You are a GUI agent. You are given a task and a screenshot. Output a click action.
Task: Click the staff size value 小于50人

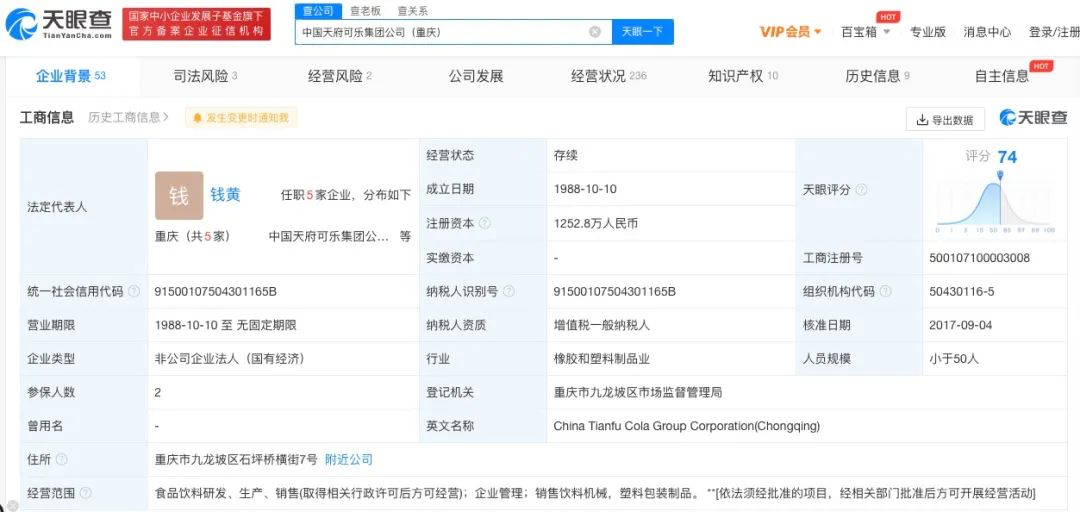[954, 359]
